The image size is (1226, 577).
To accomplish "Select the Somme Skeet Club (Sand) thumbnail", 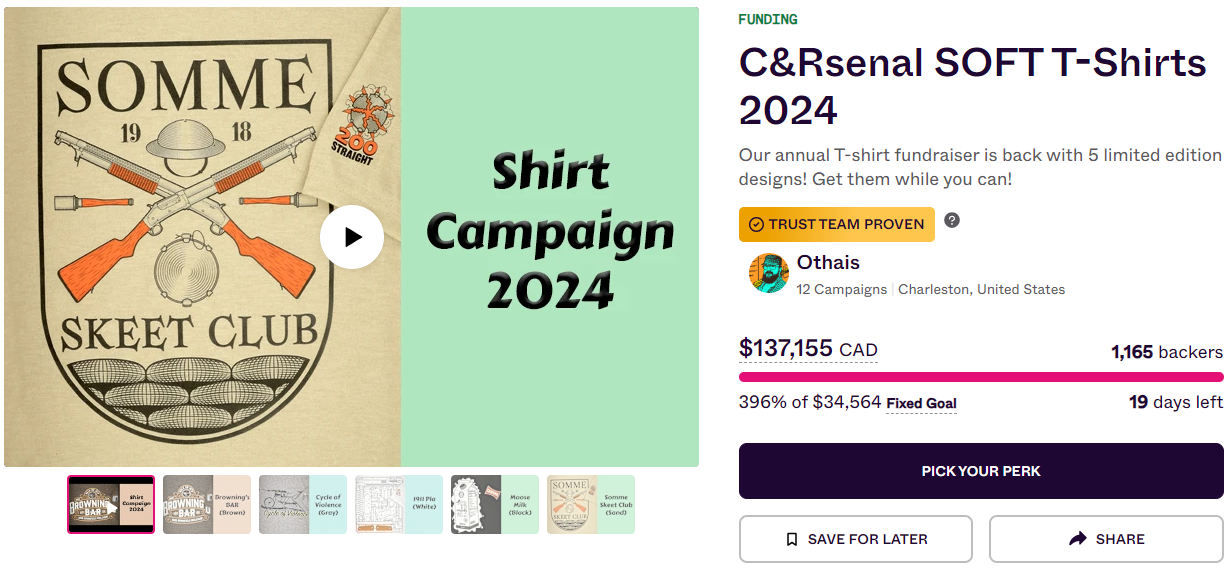I will pyautogui.click(x=591, y=504).
